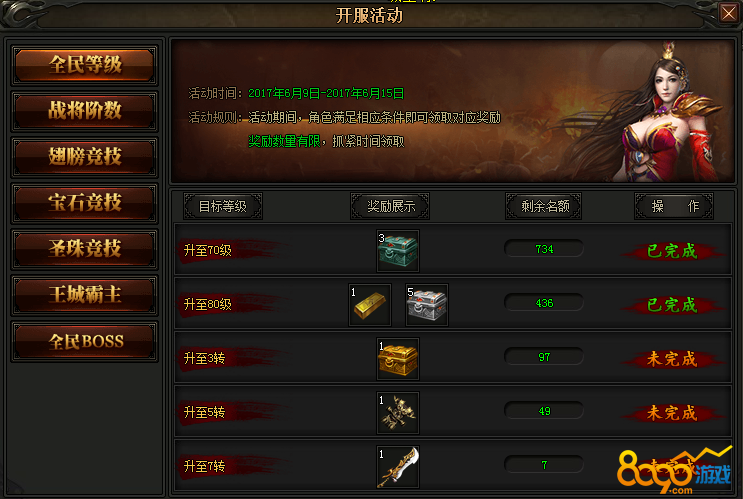Click the gold bar reward icon
Screen dimensions: 743x499
pos(370,305)
